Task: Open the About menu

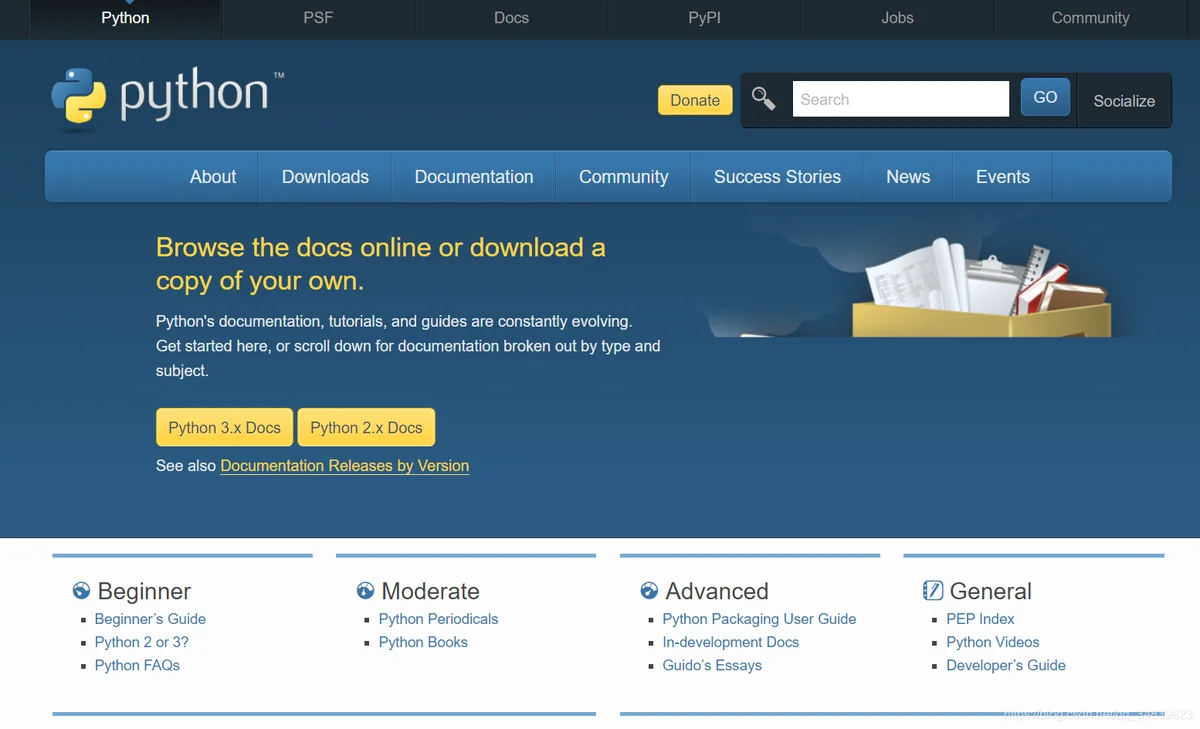Action: pyautogui.click(x=213, y=177)
